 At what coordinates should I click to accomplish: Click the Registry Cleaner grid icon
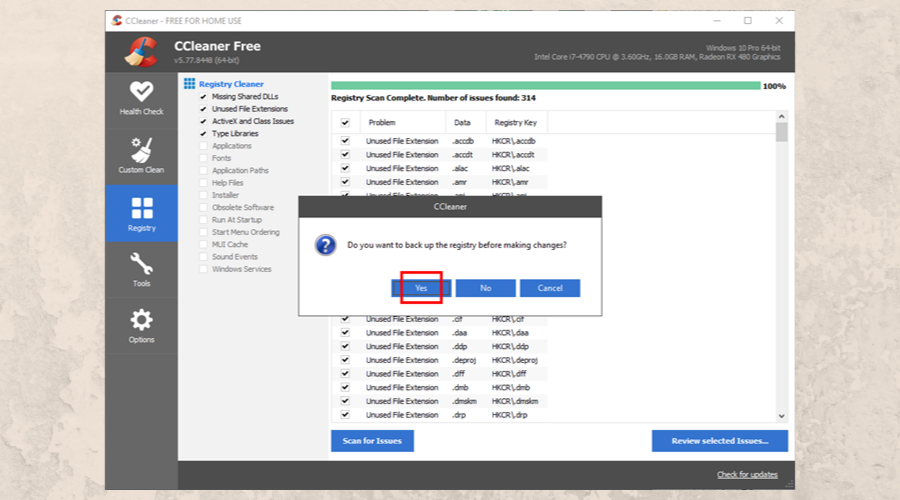pos(190,84)
